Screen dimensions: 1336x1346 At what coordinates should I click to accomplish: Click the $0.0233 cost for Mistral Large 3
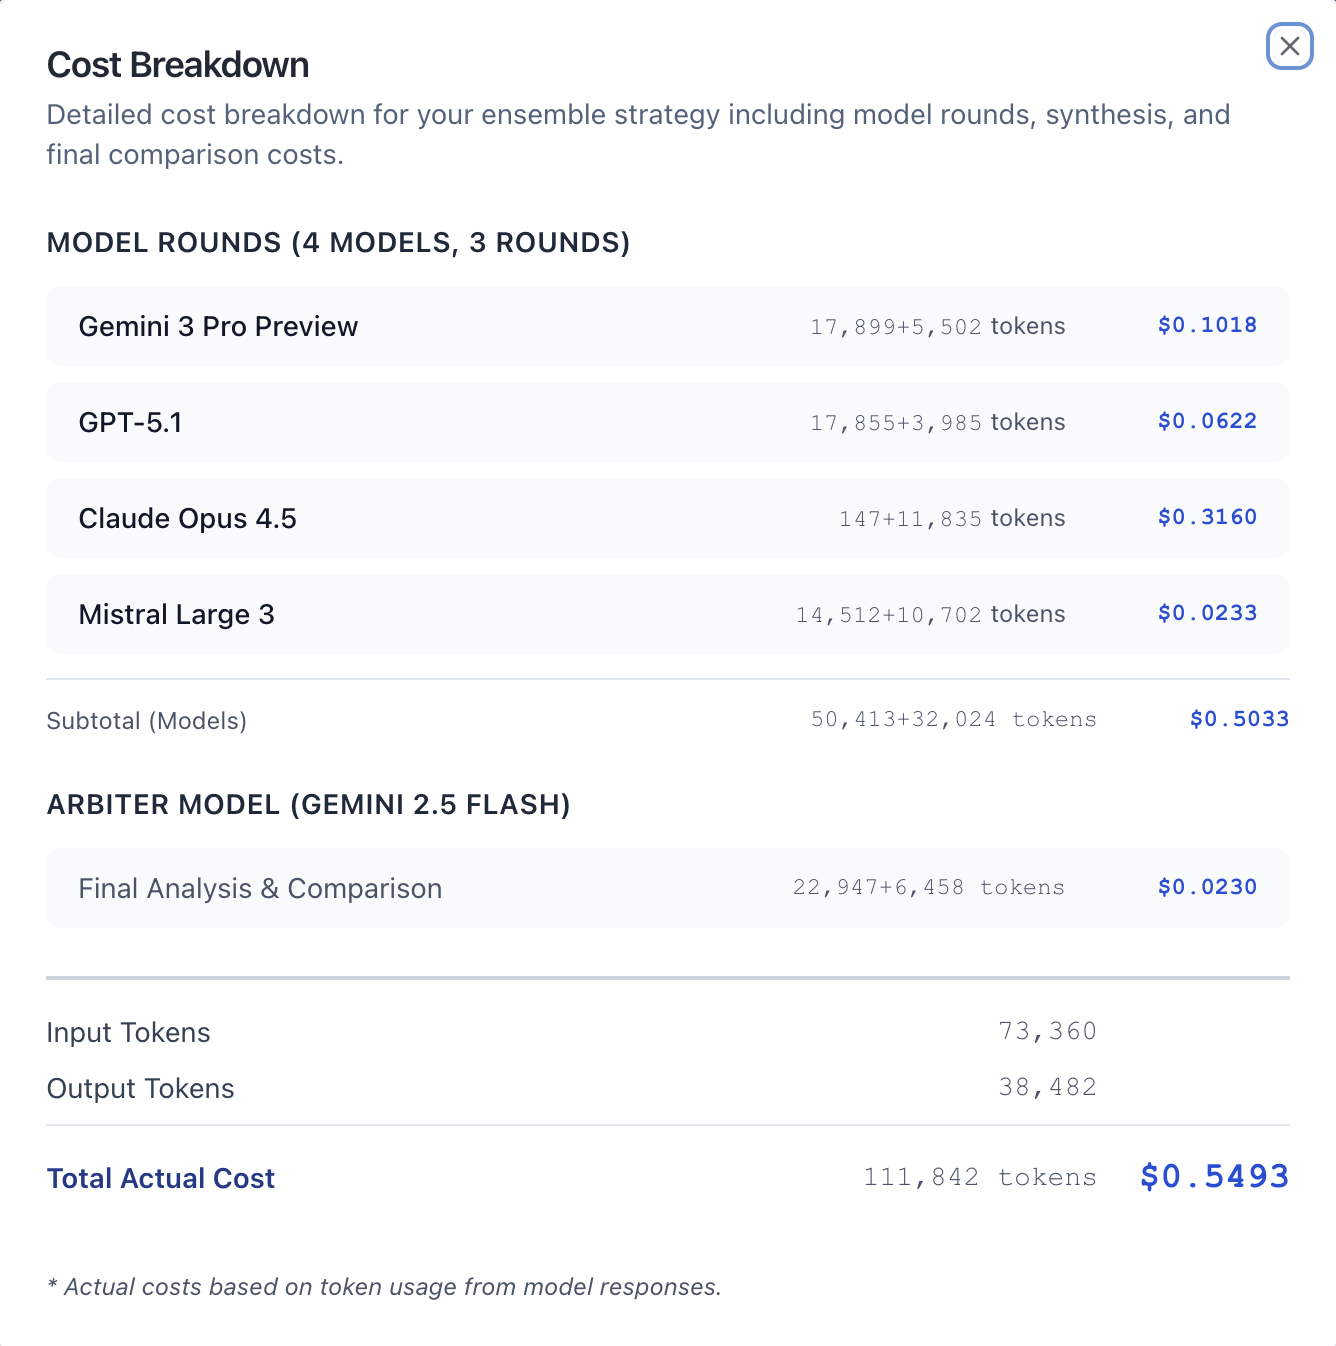[1206, 613]
